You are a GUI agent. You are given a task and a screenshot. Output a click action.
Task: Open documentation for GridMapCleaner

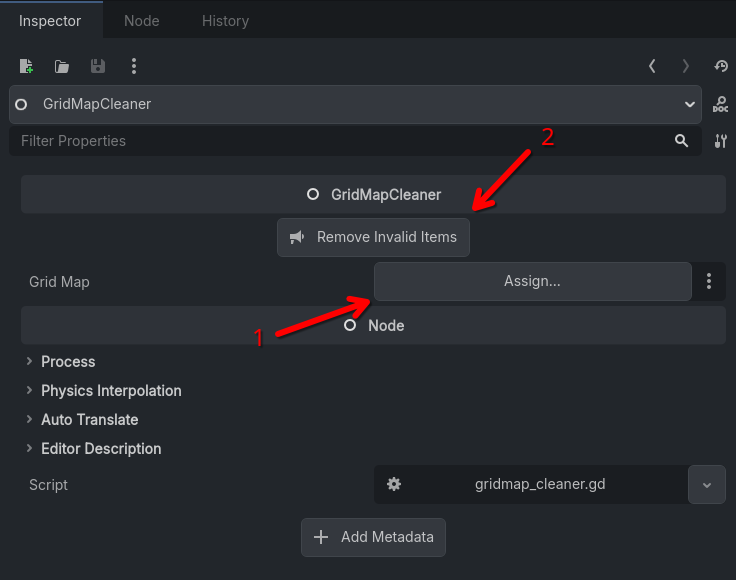click(x=720, y=104)
